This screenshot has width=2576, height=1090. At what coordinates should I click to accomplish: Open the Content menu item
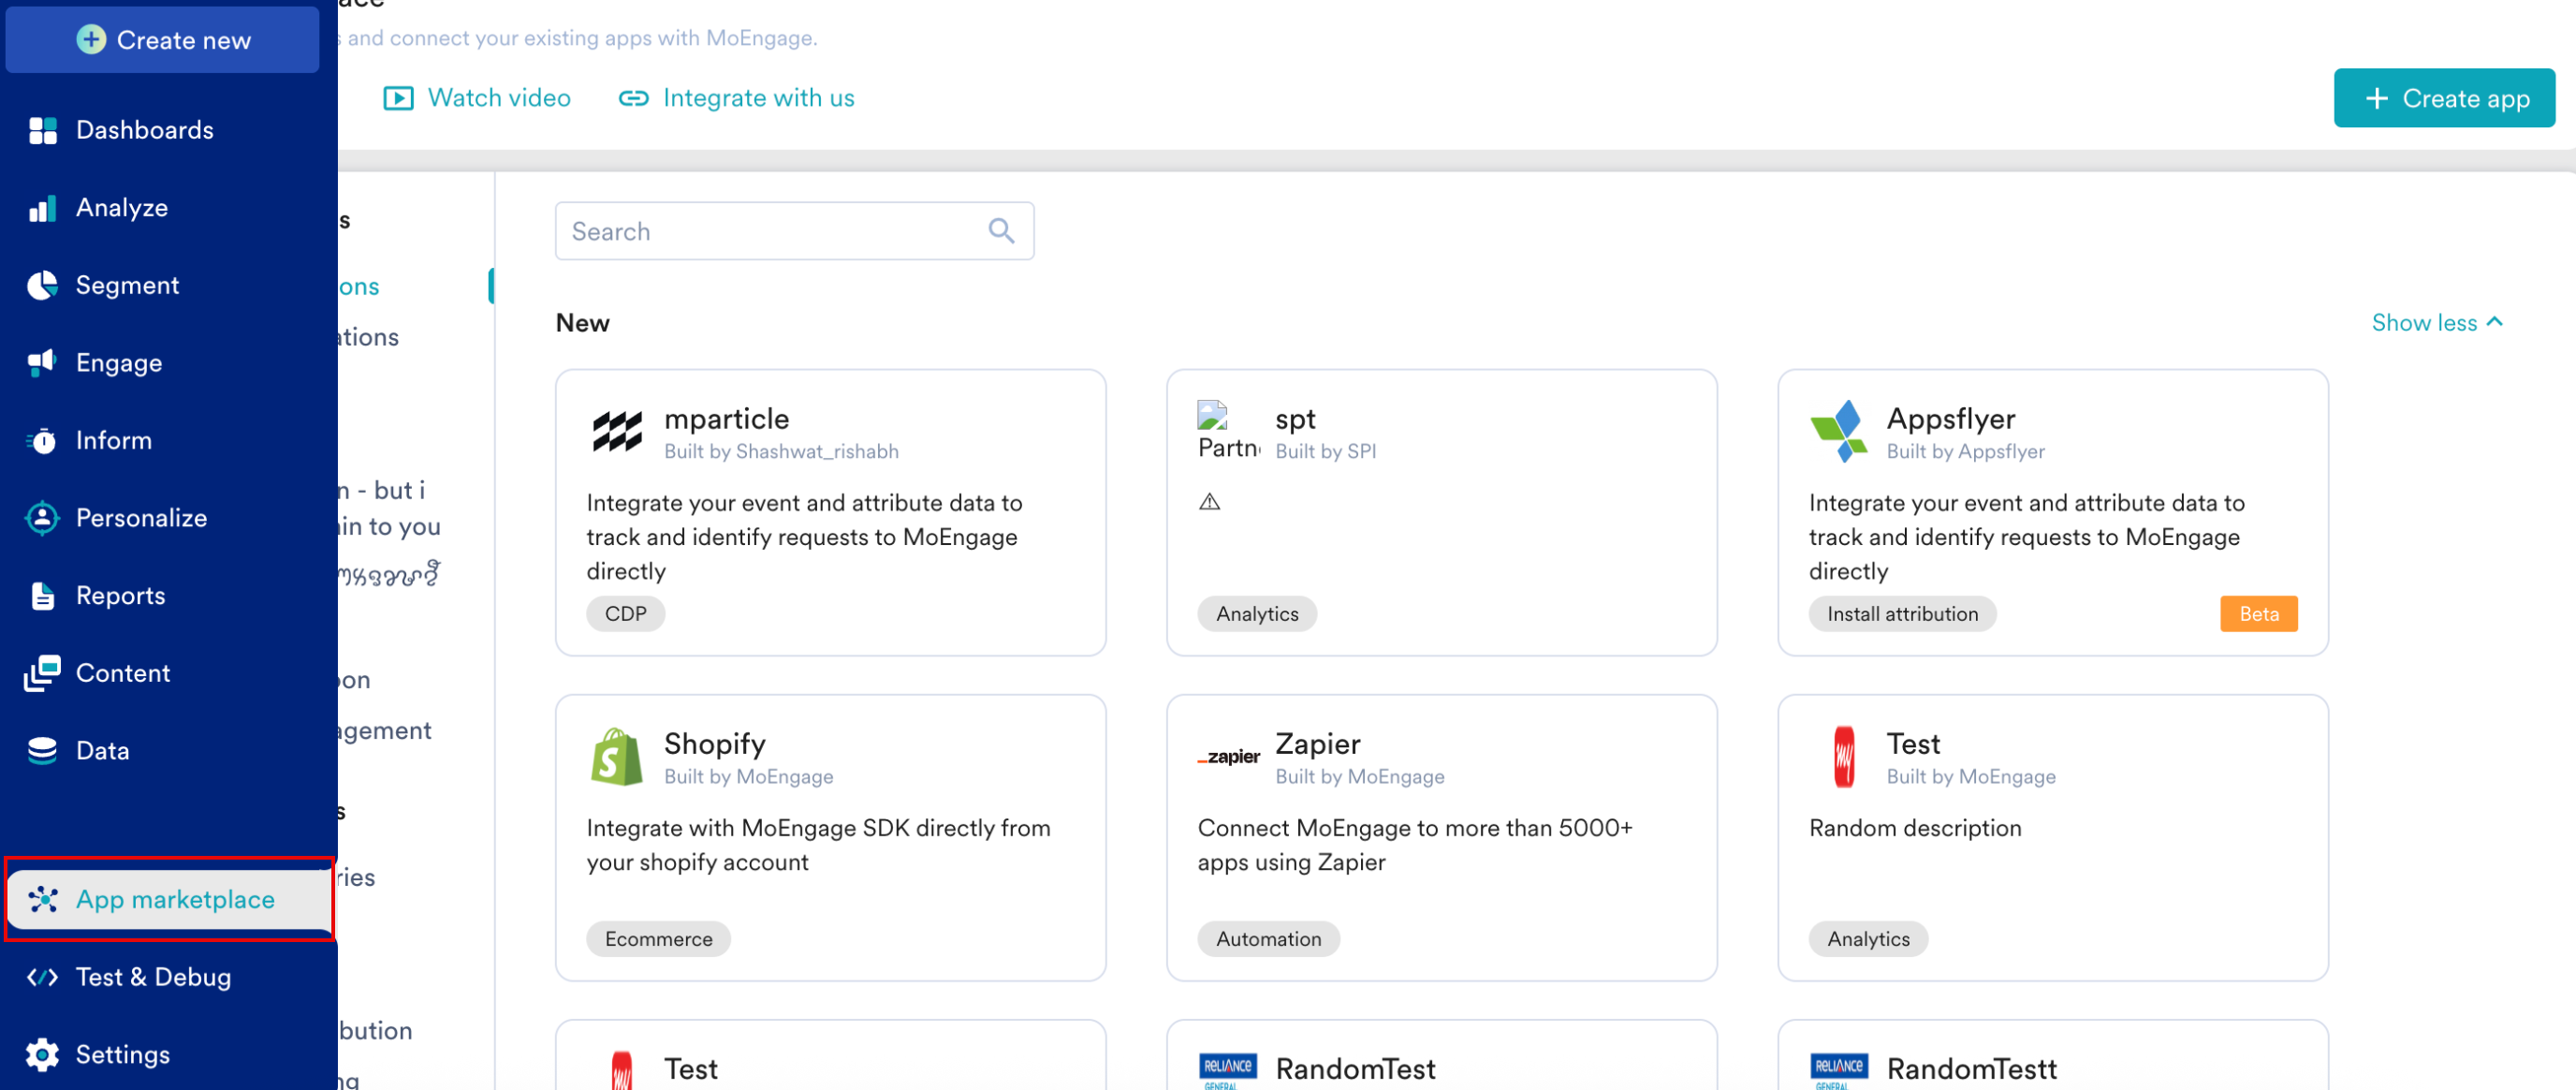click(122, 673)
